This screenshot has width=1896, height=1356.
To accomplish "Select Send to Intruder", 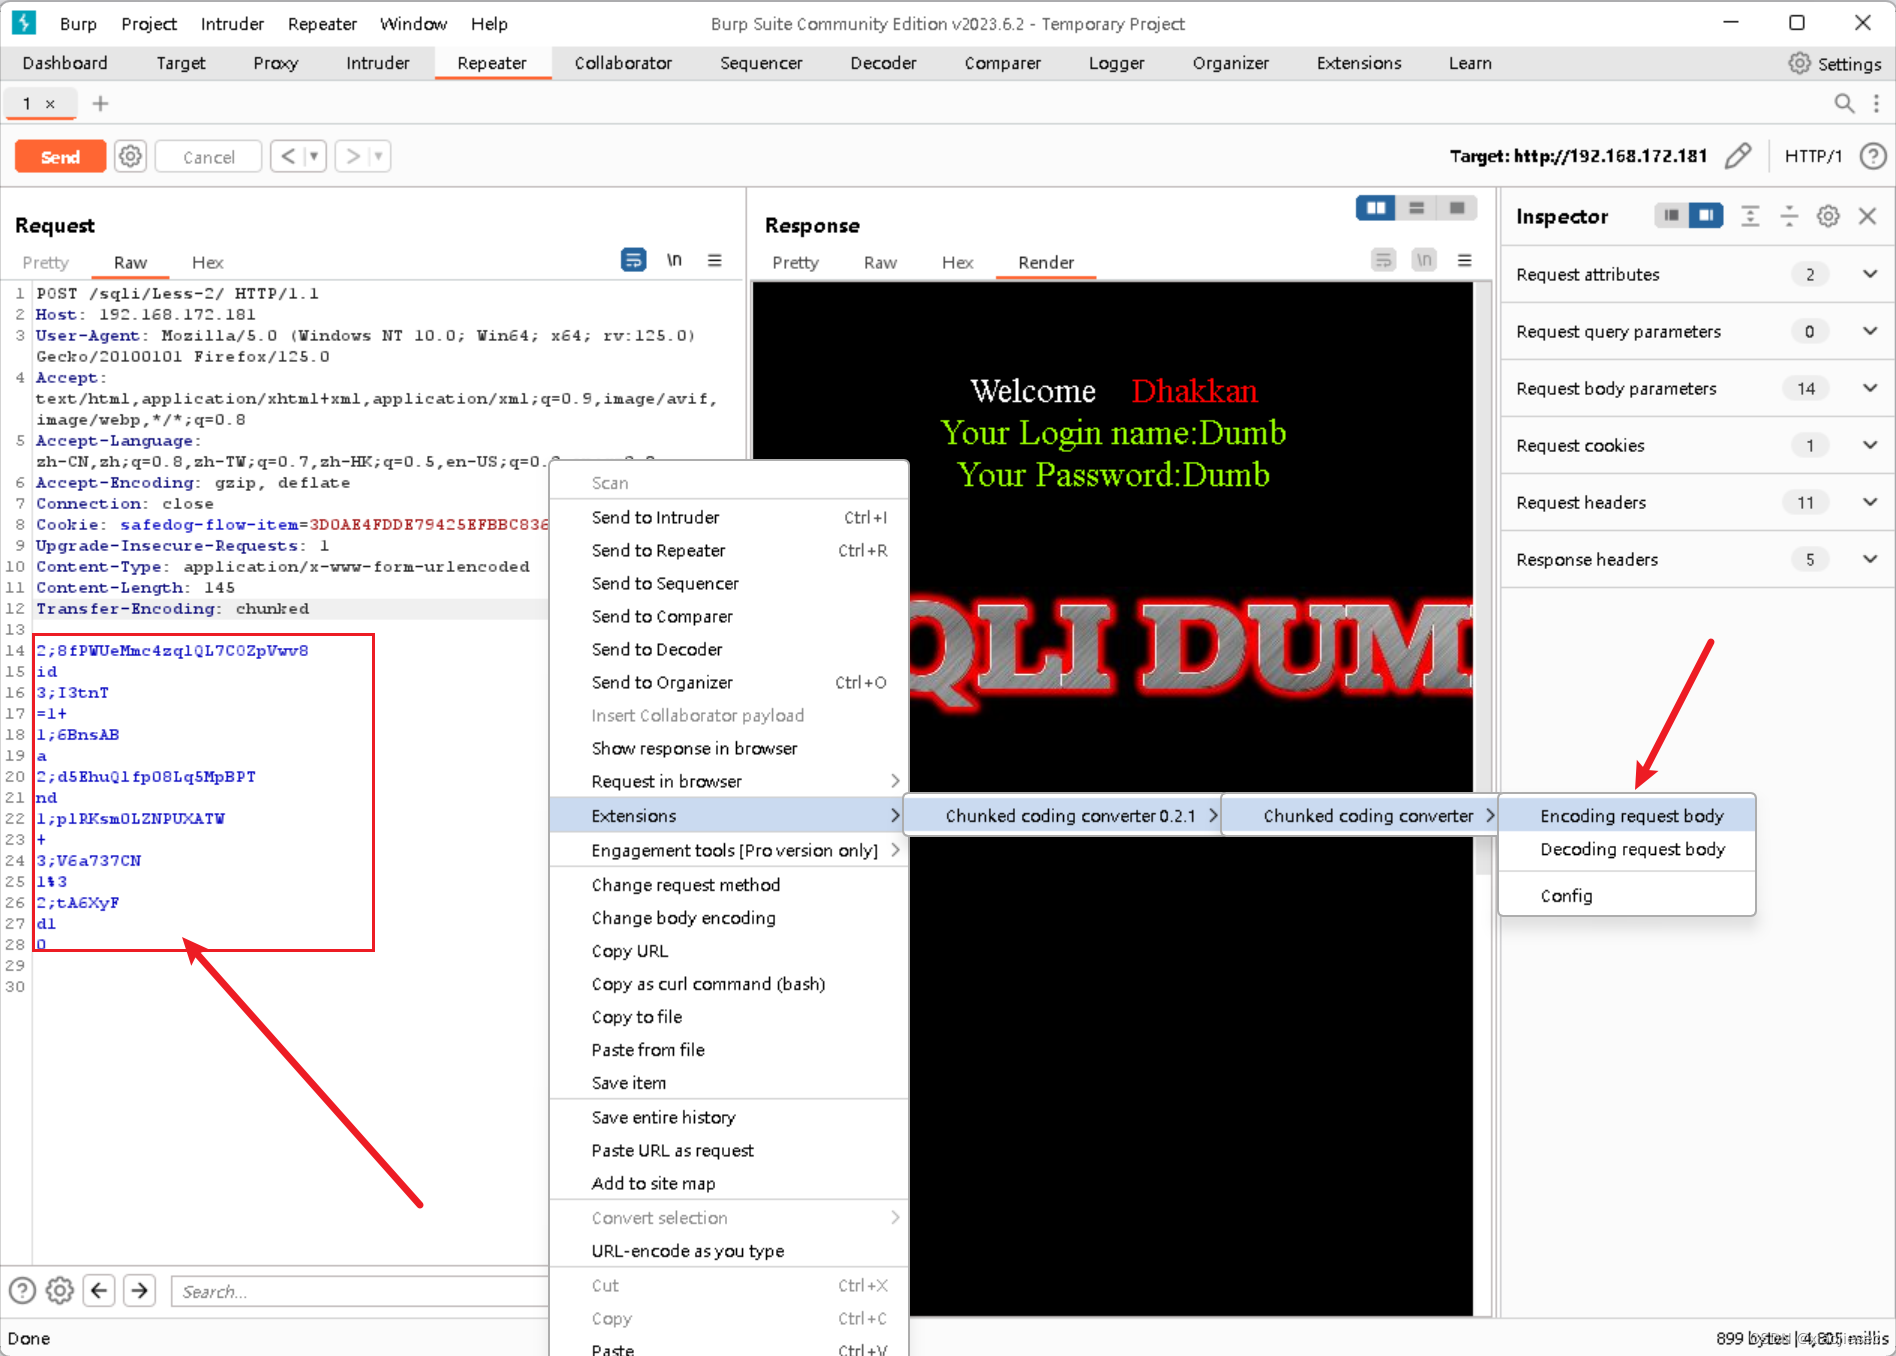I will (729, 517).
